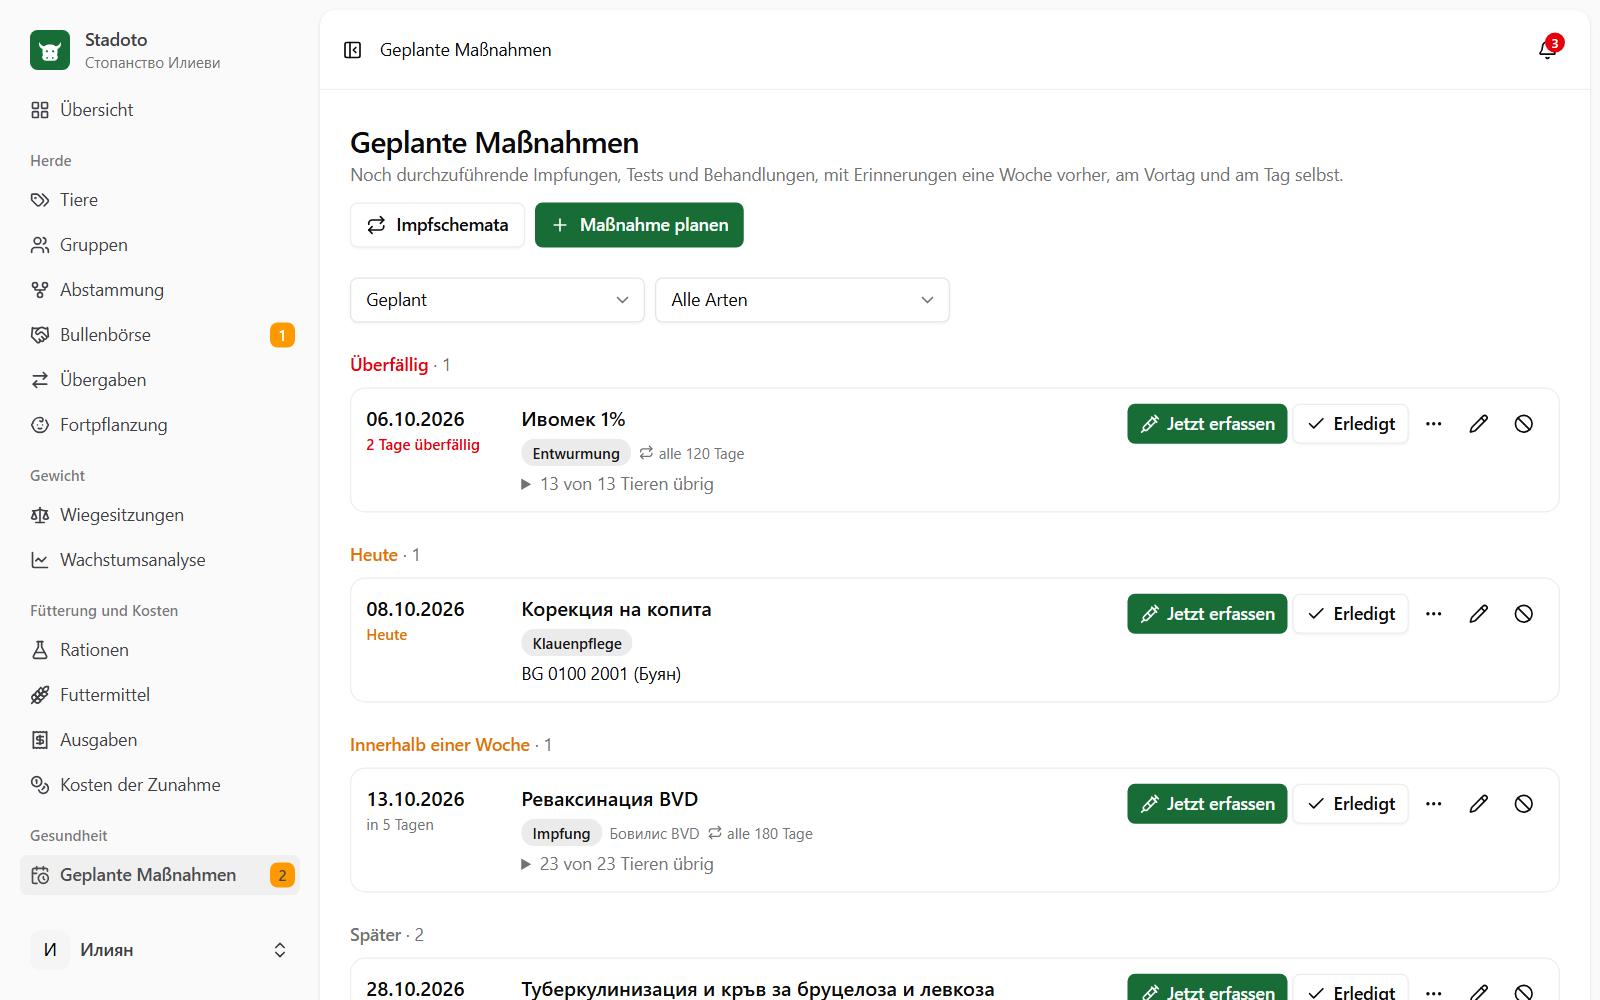Viewport: 1600px width, 1000px height.
Task: Click pencil edit icon for Реваксинация BVD
Action: [1478, 804]
